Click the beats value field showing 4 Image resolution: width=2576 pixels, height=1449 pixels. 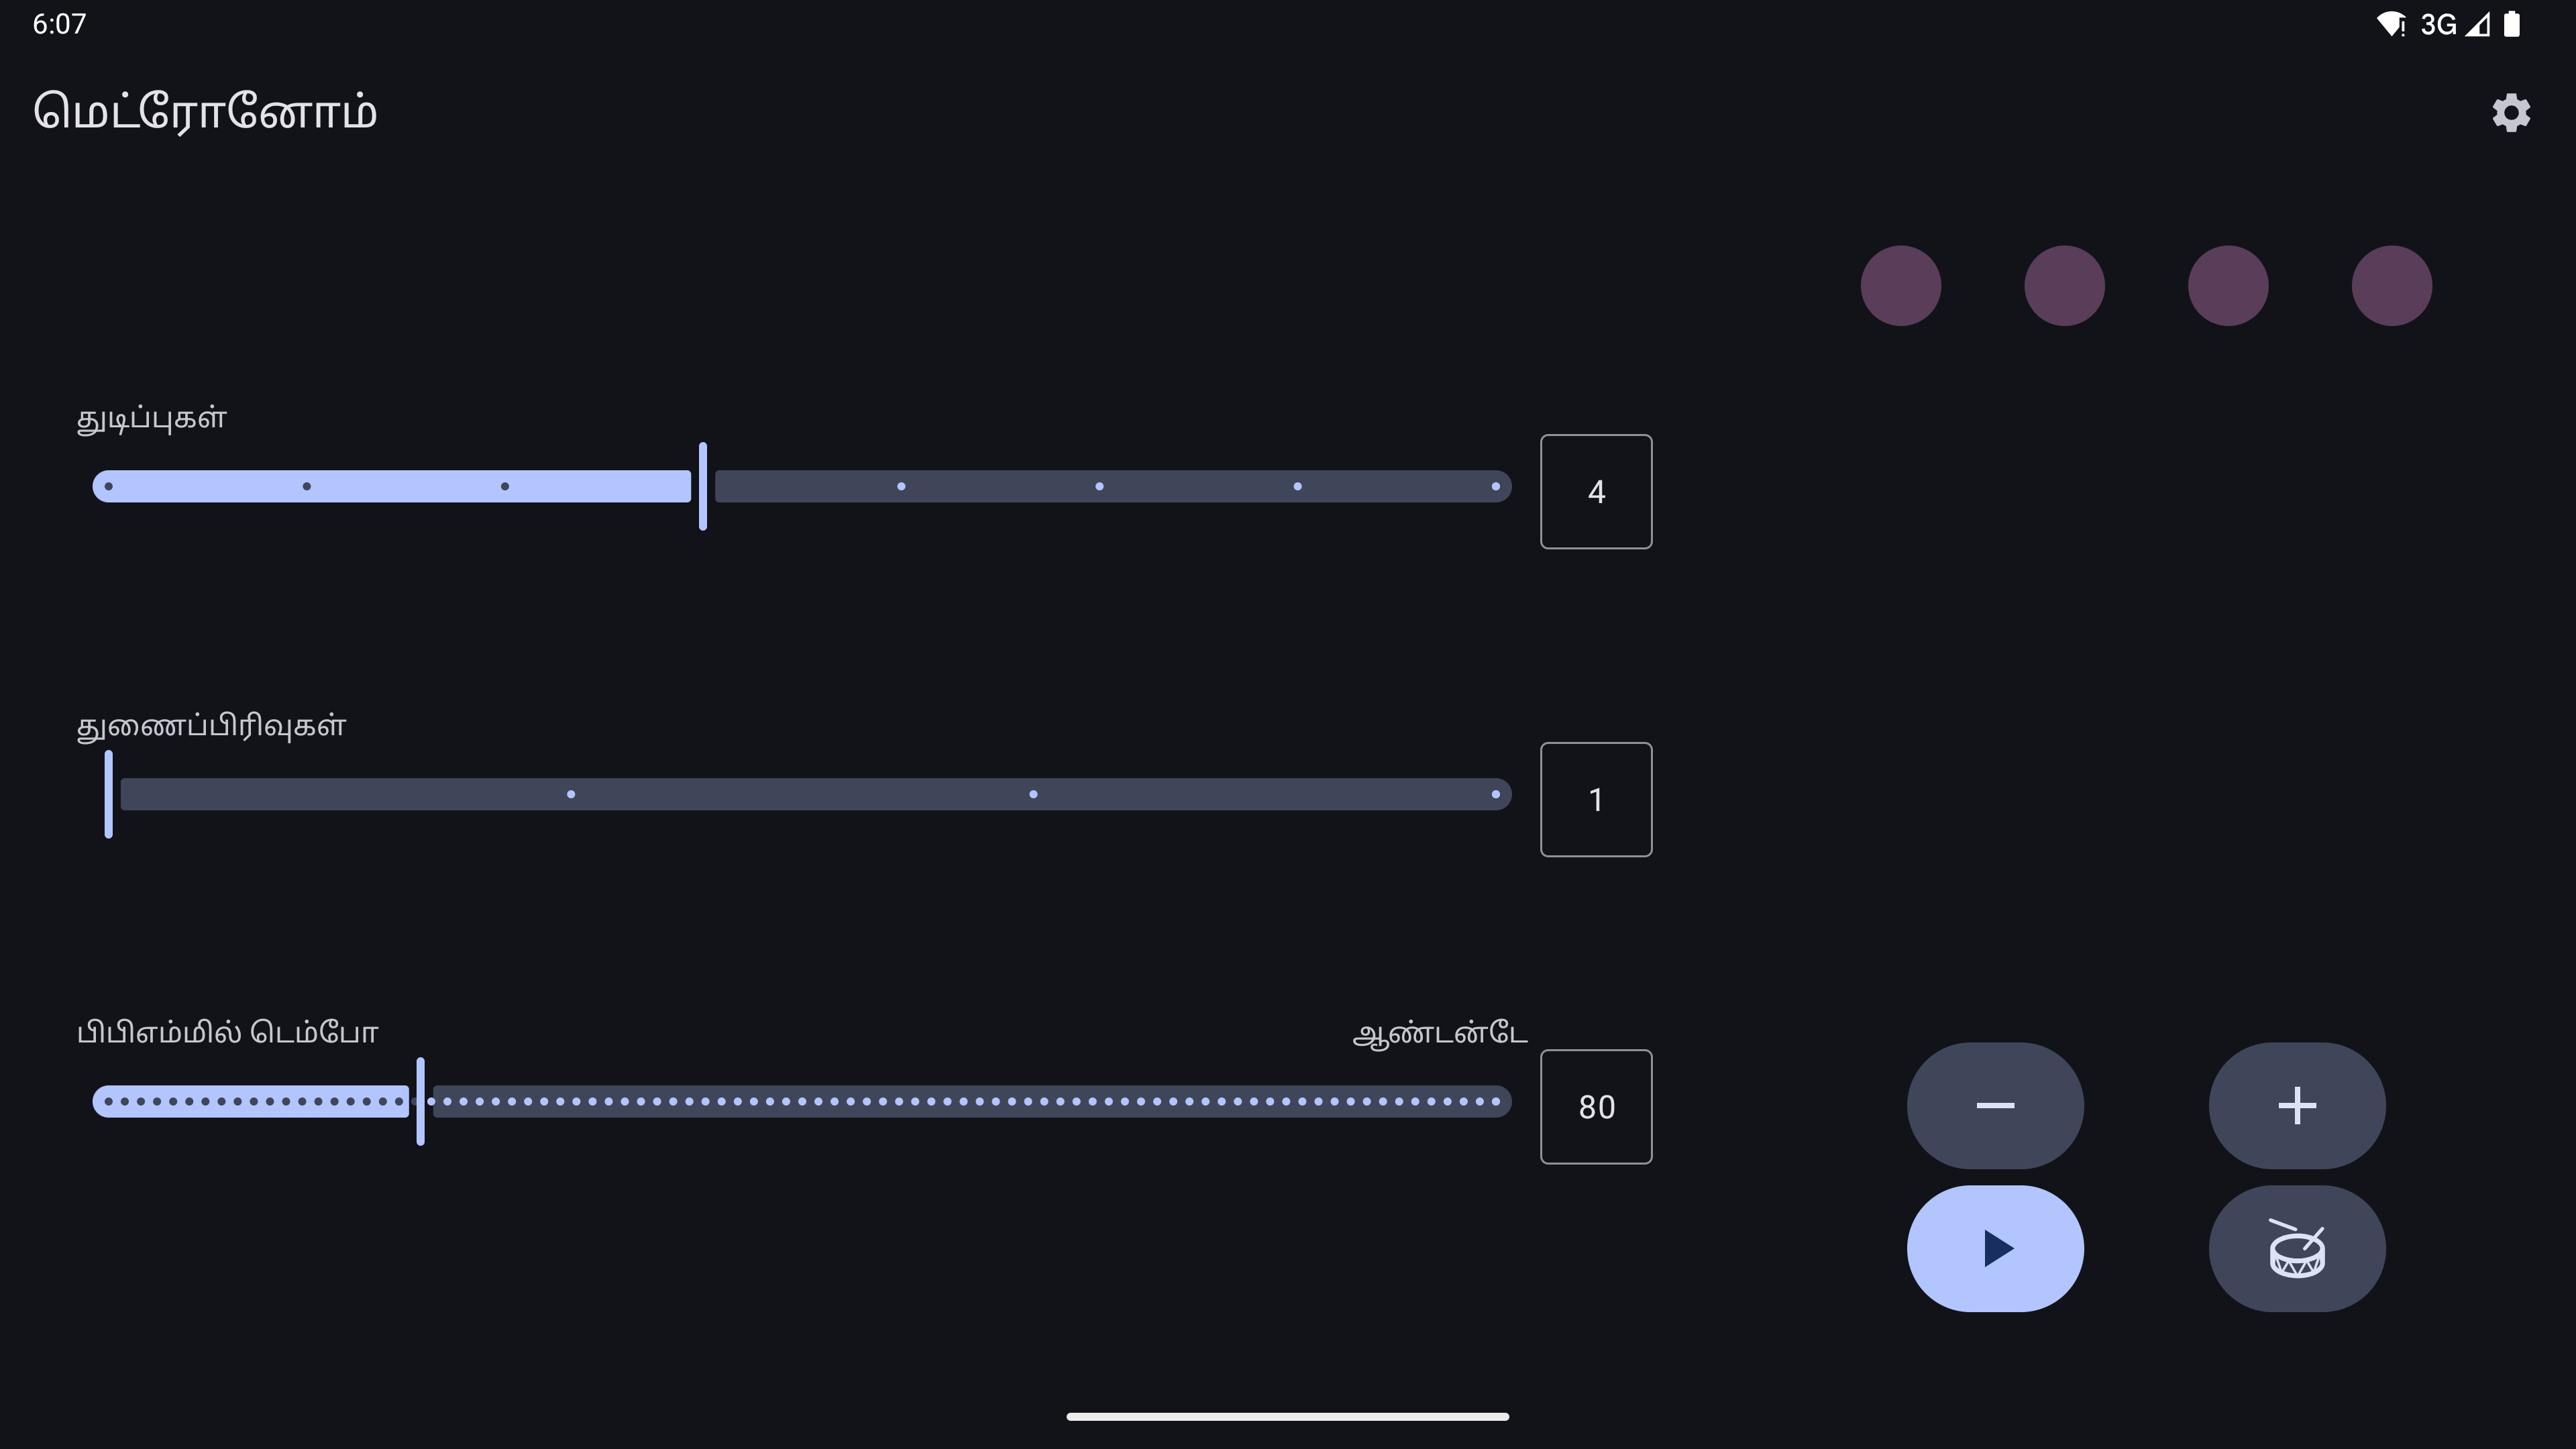click(x=1596, y=491)
